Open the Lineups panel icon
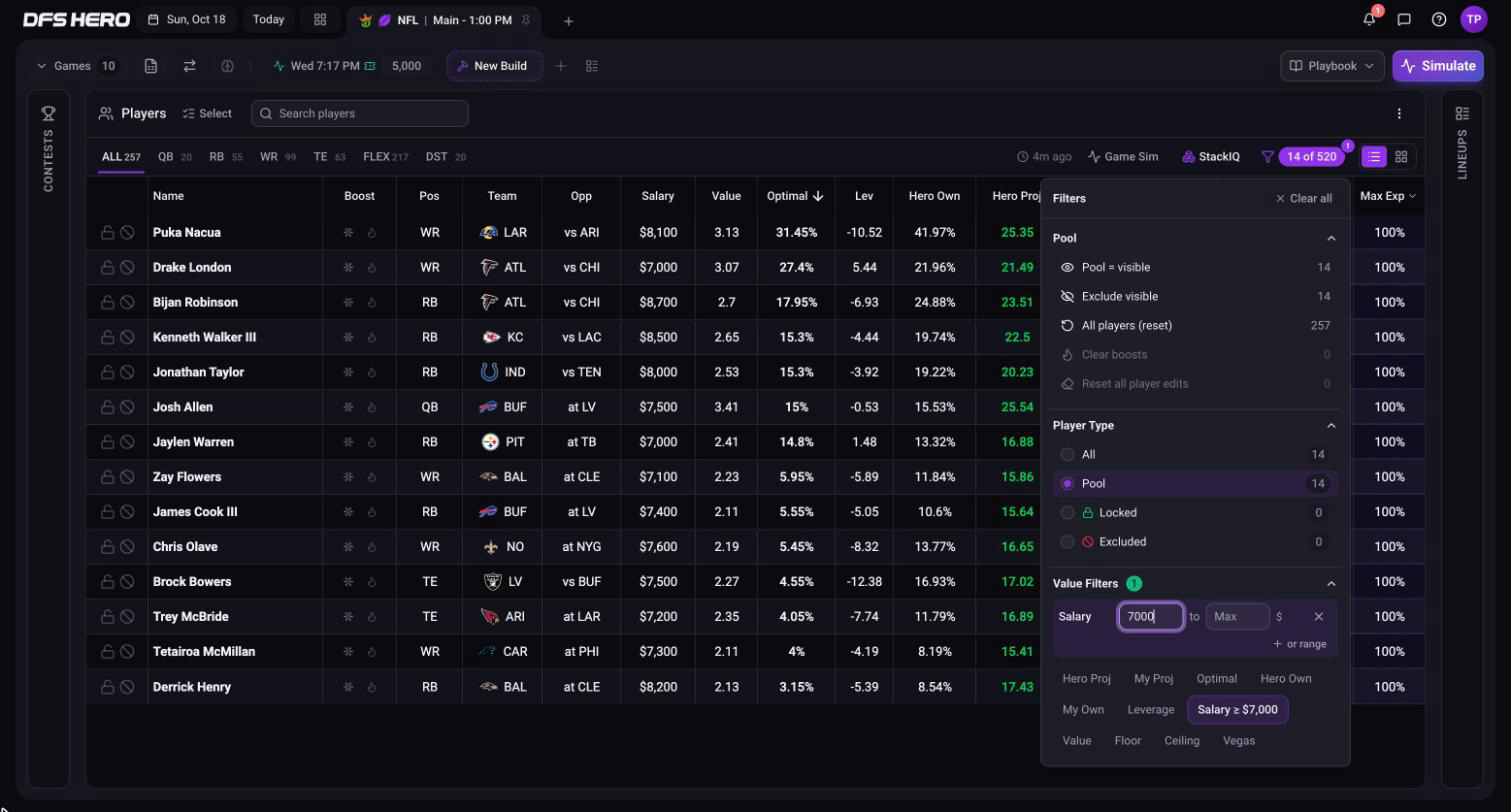The image size is (1511, 812). click(x=1462, y=113)
